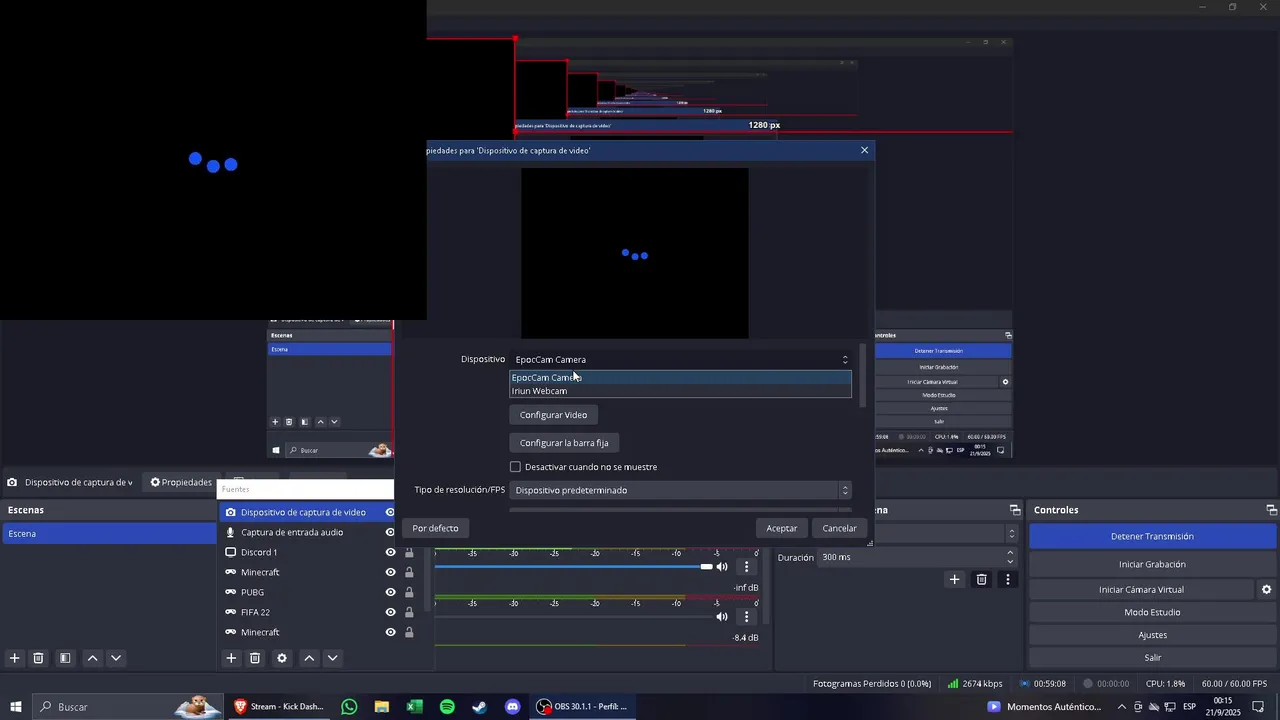Open Tipo de resolución/FPS dropdown
The width and height of the screenshot is (1280, 720).
pos(681,490)
